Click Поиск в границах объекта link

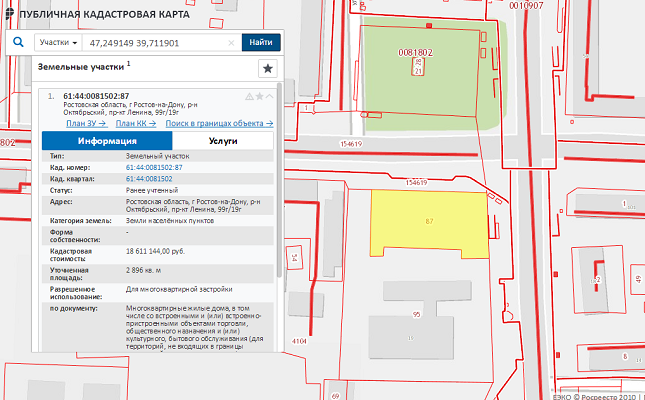click(220, 124)
